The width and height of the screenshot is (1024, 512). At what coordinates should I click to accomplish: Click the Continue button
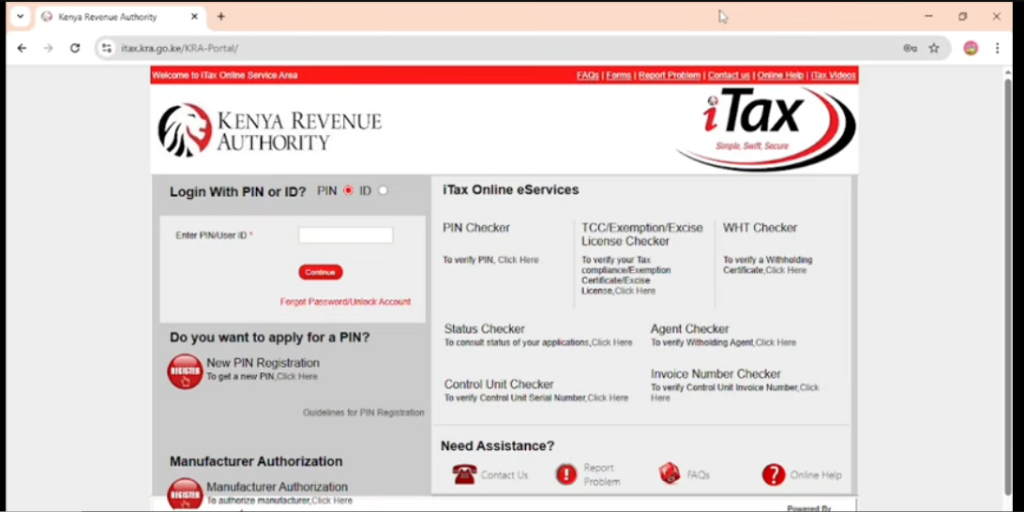tap(320, 272)
